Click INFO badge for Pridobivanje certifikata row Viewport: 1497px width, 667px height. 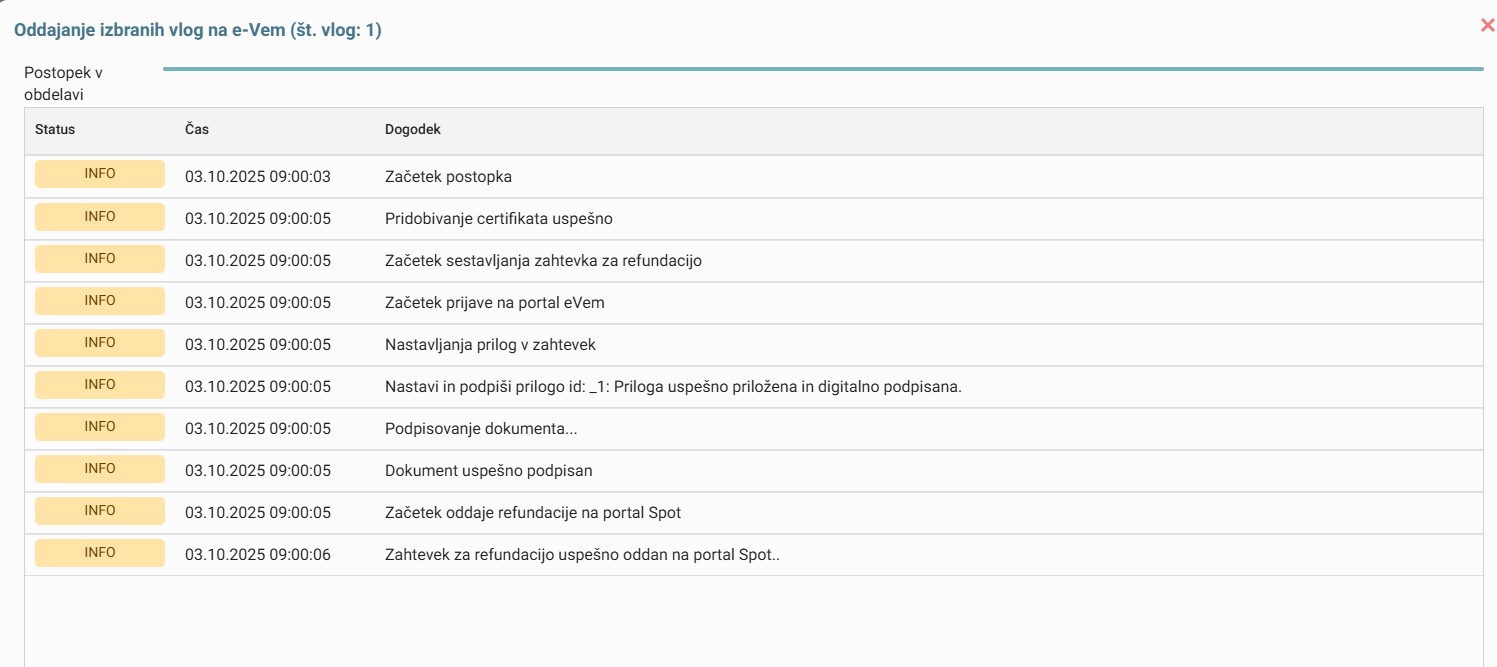(100, 217)
